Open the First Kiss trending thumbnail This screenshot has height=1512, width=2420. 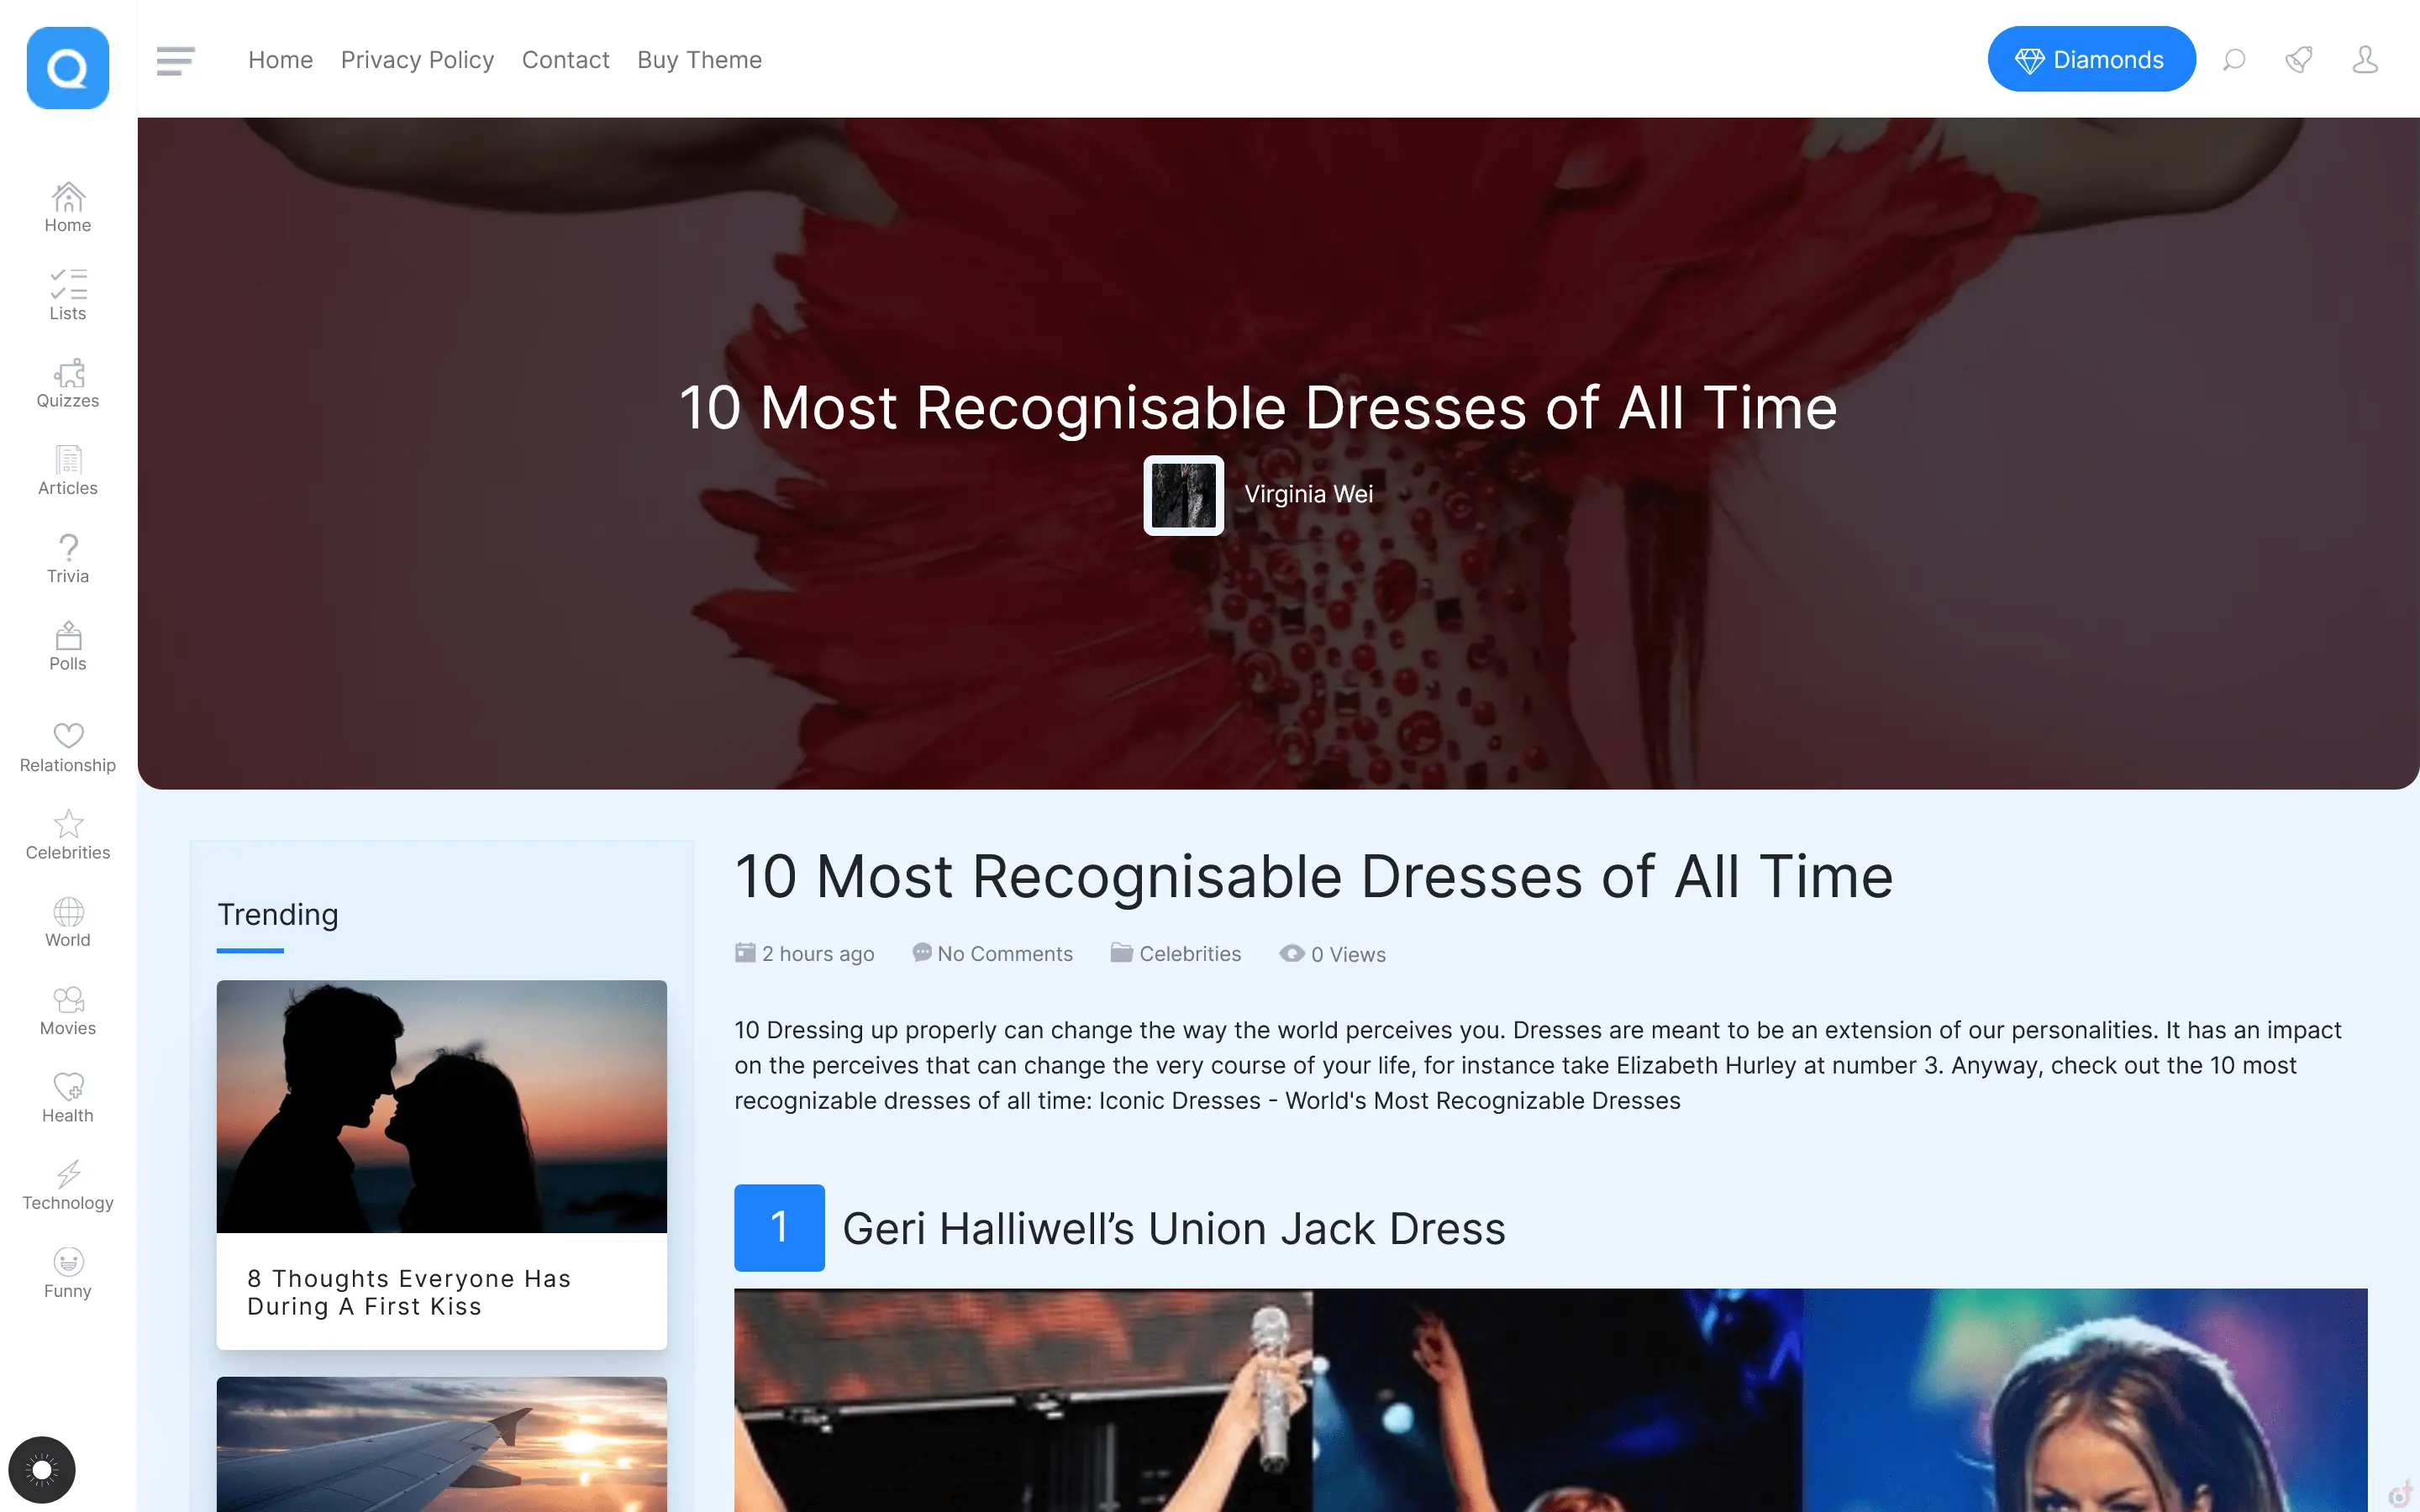tap(441, 1106)
